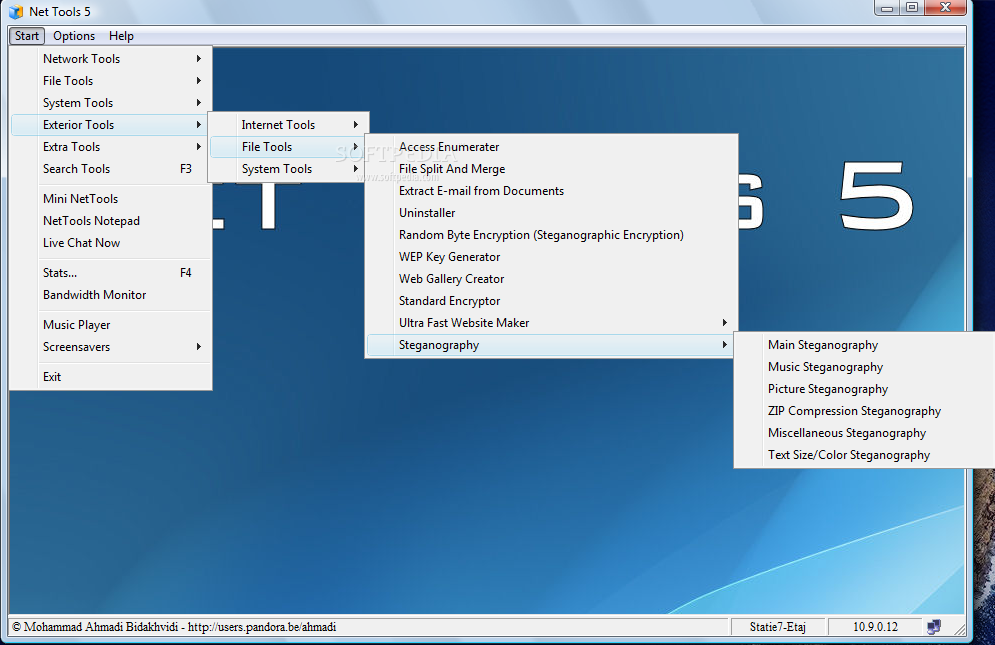Expand Screensavers submenu
Screen dimensions: 995x645
(111, 347)
